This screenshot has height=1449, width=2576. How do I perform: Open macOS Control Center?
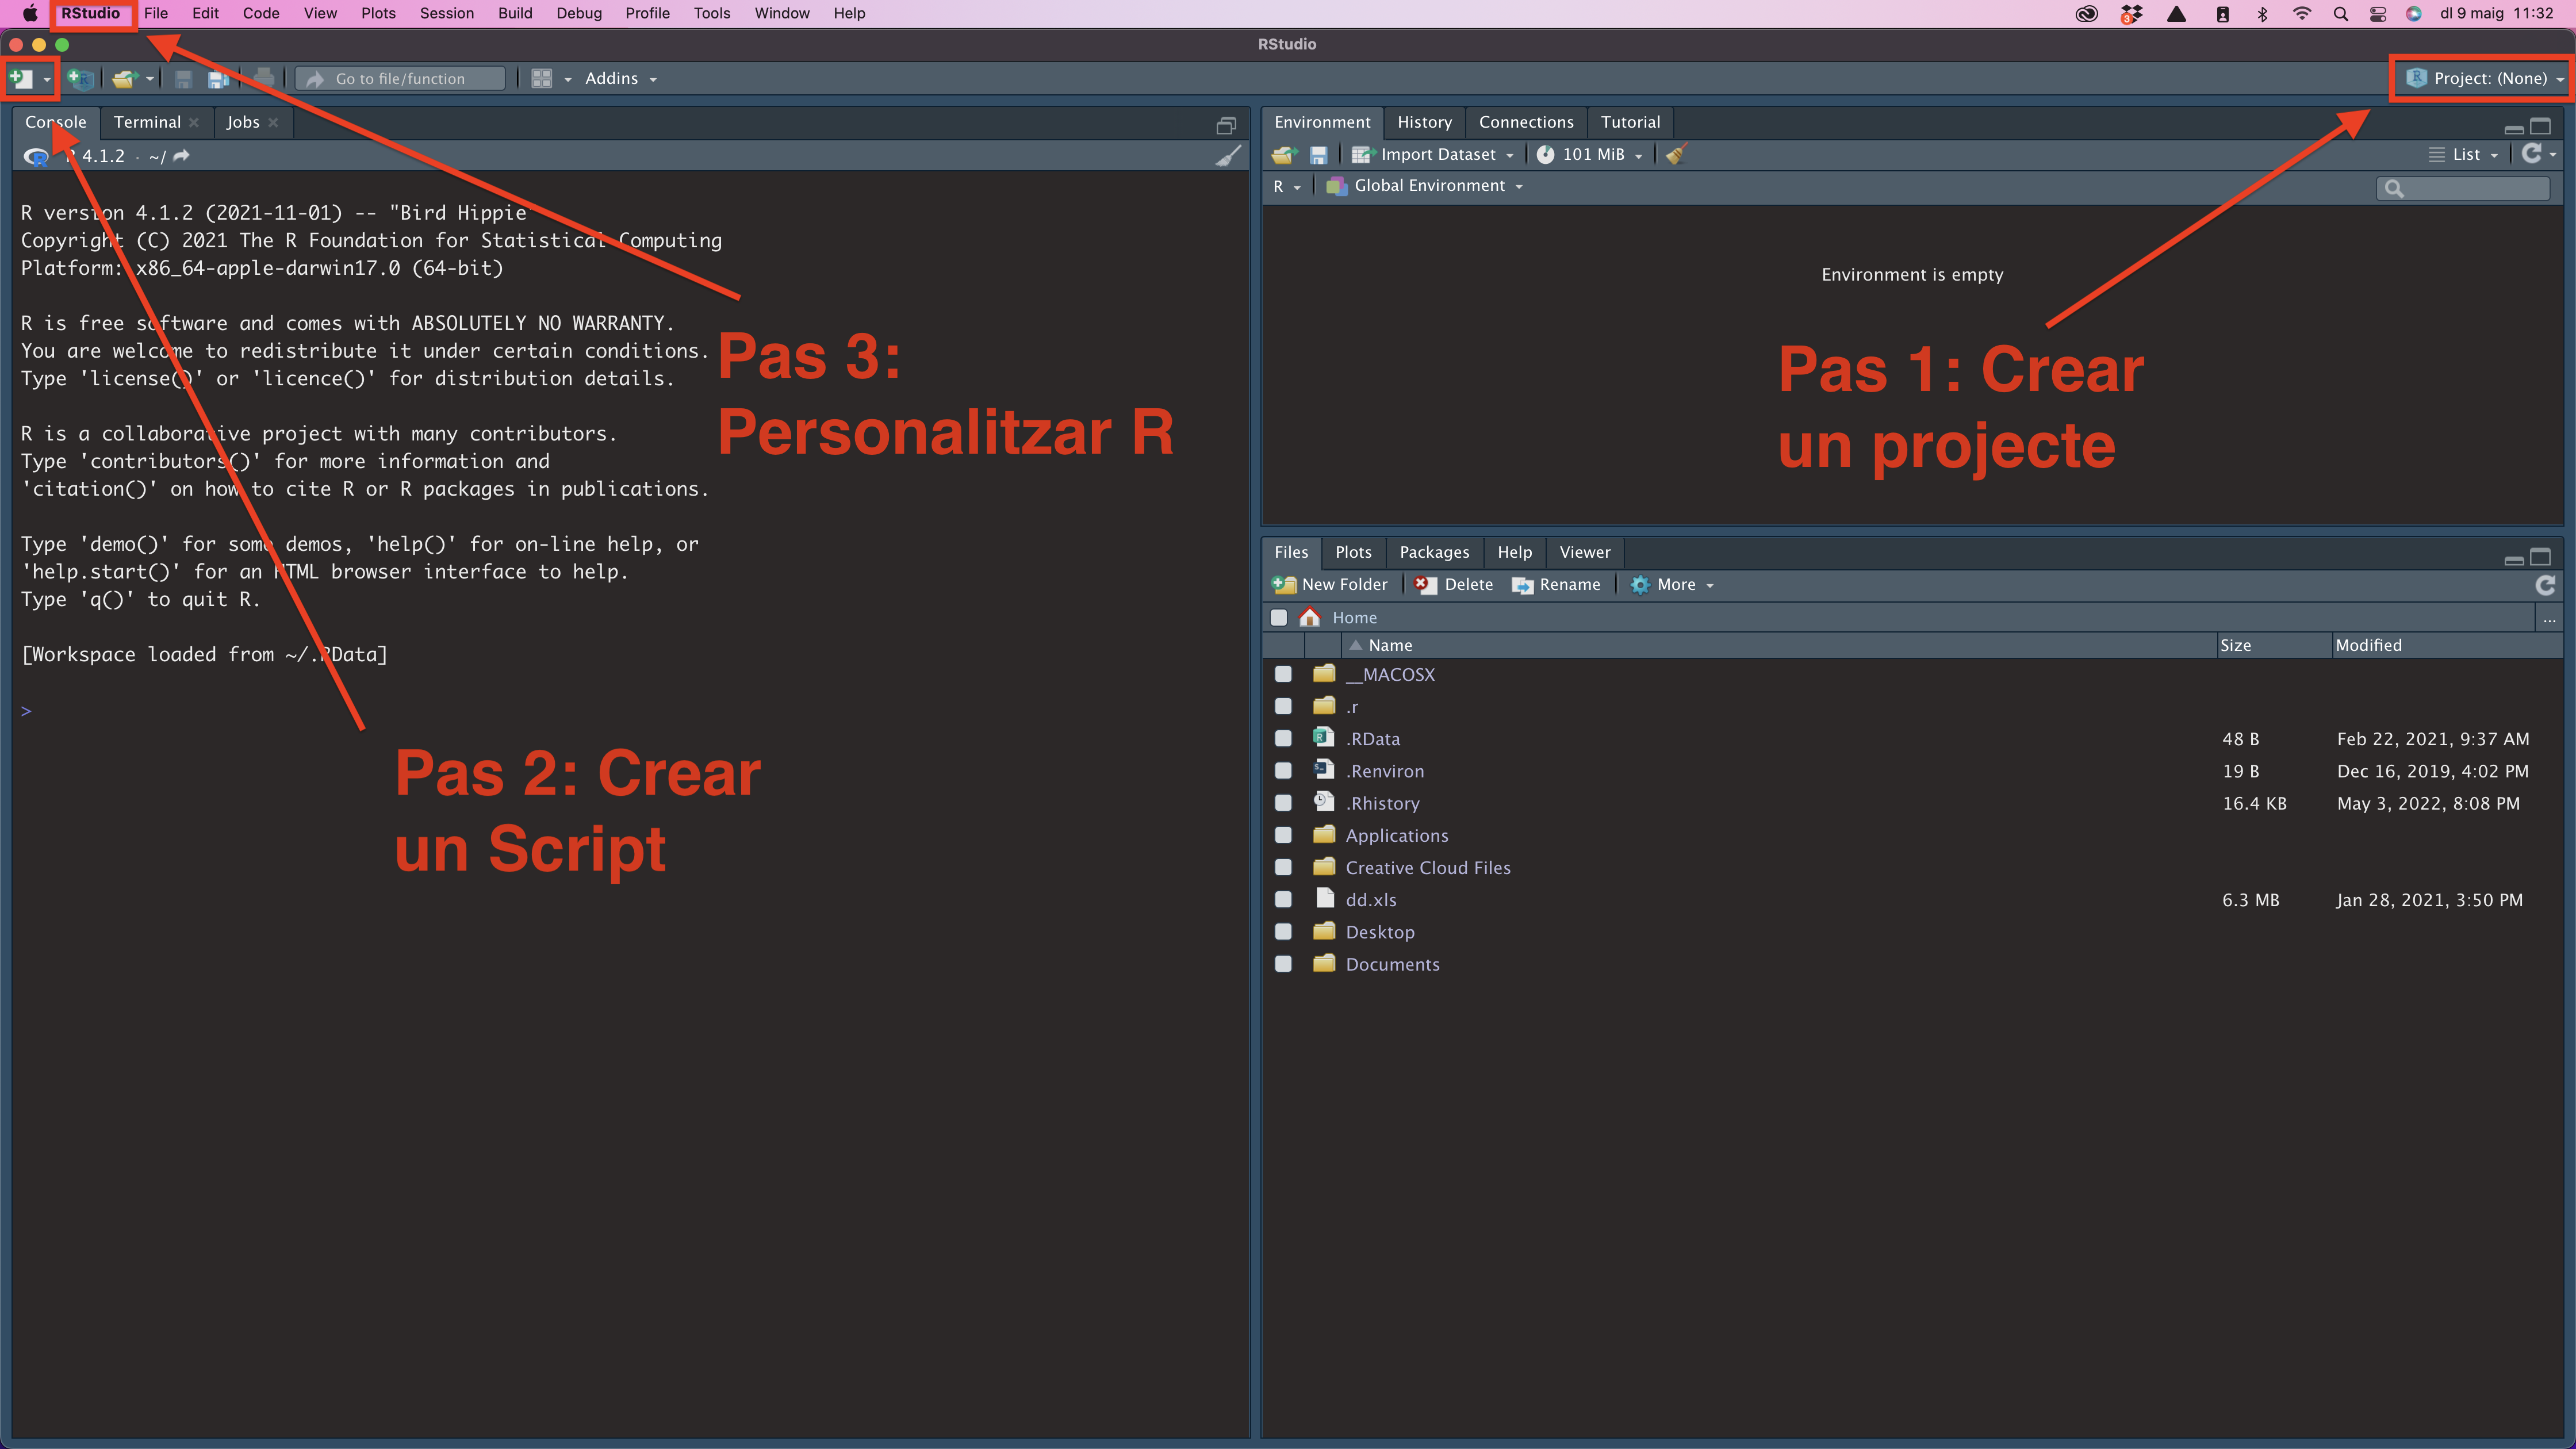click(2378, 14)
